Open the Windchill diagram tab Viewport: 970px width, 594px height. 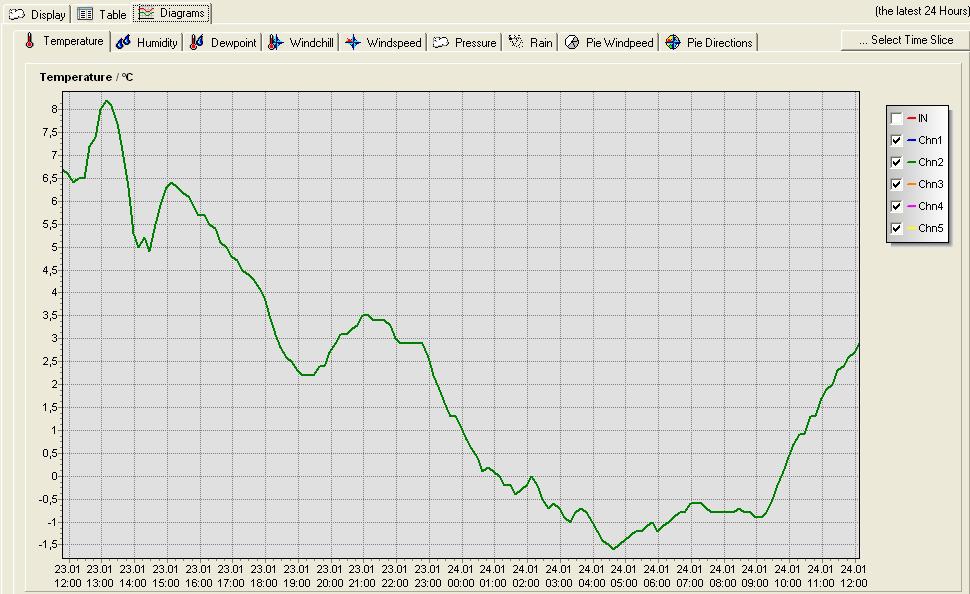(301, 42)
